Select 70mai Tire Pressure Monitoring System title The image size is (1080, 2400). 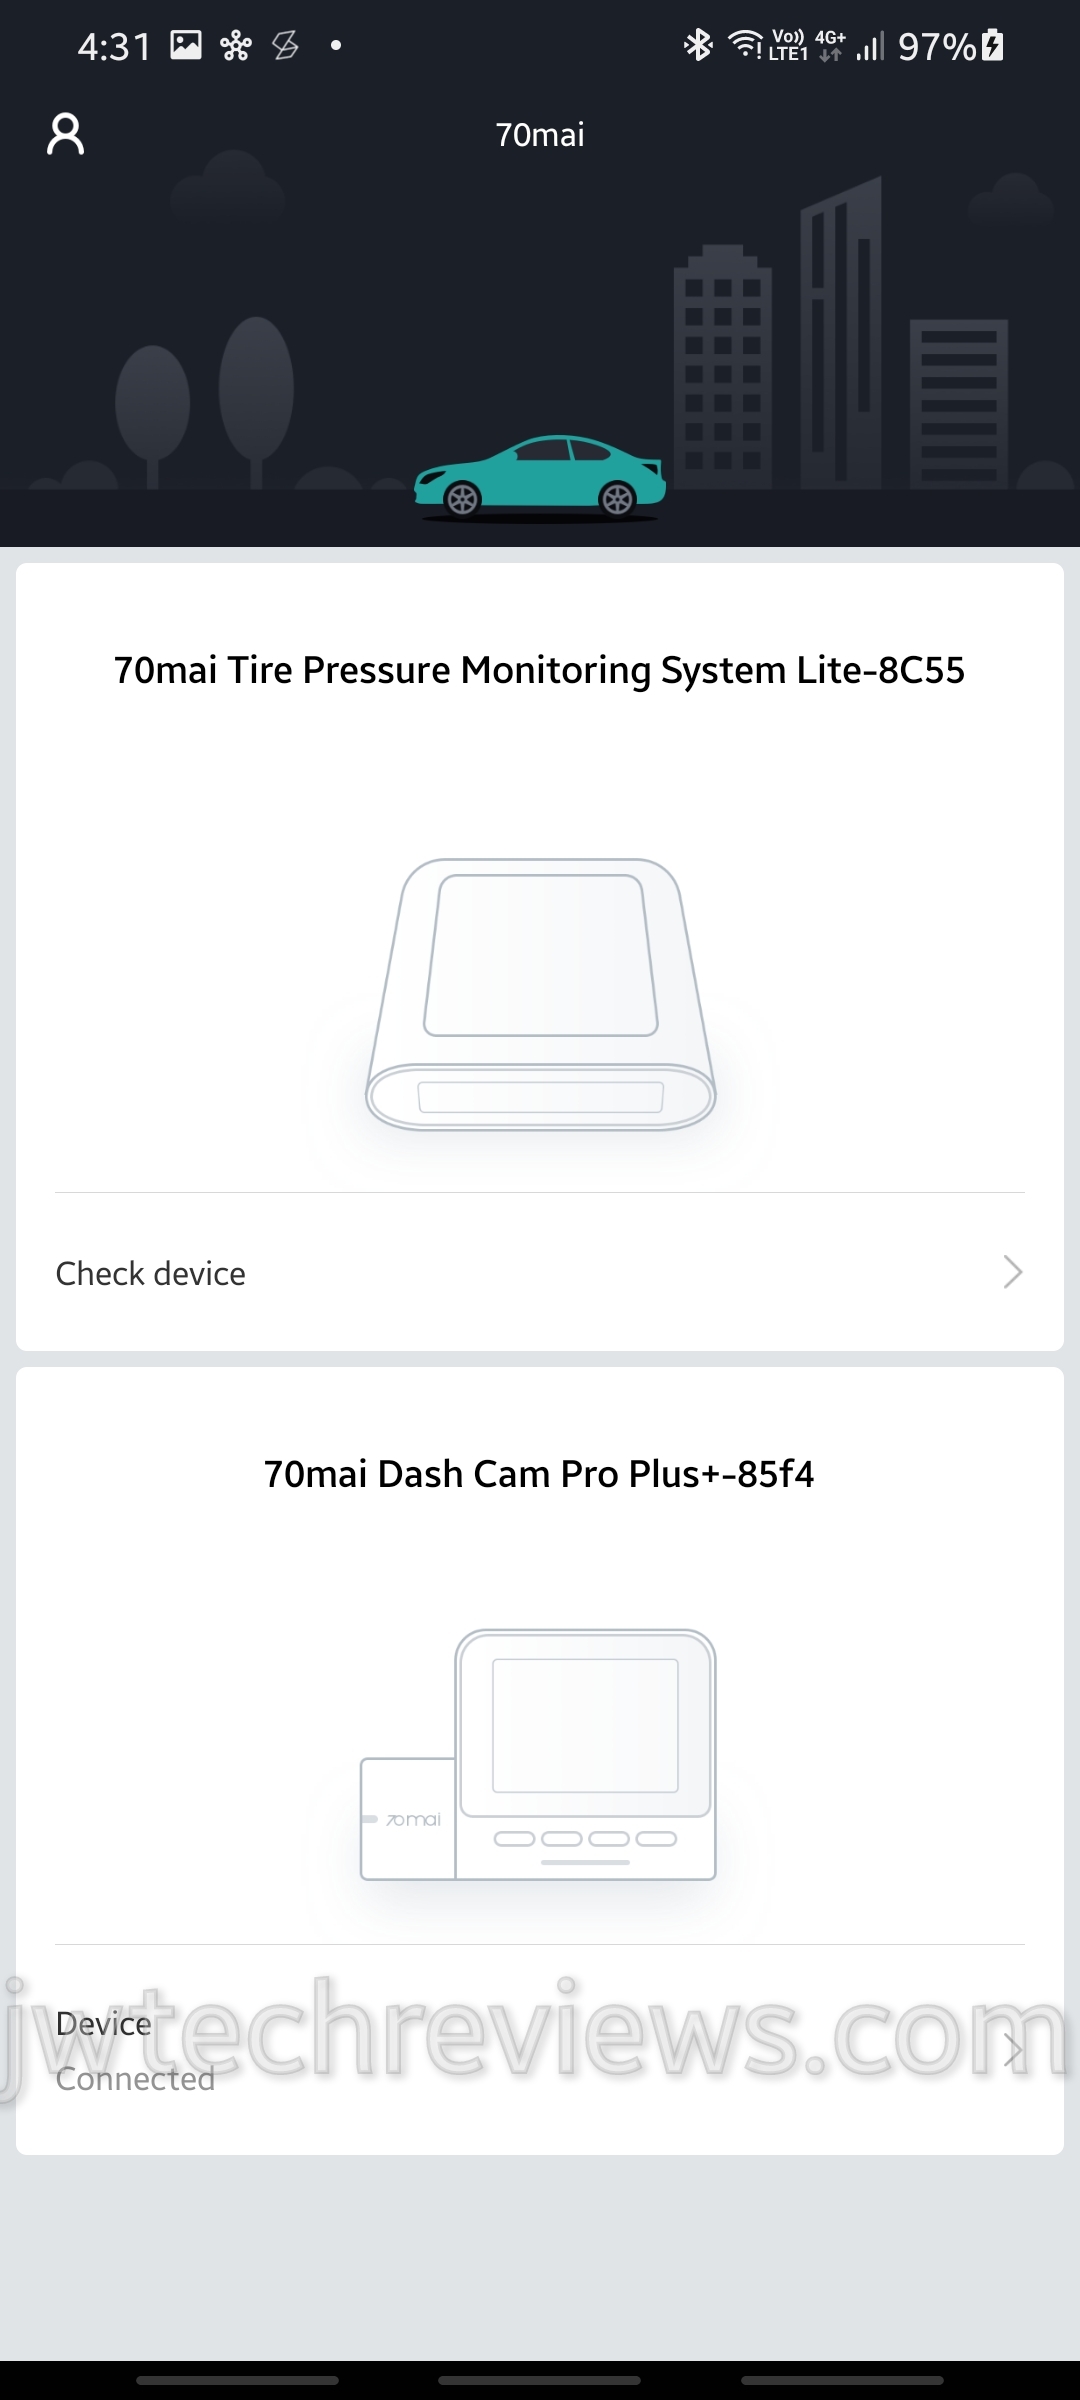point(540,670)
